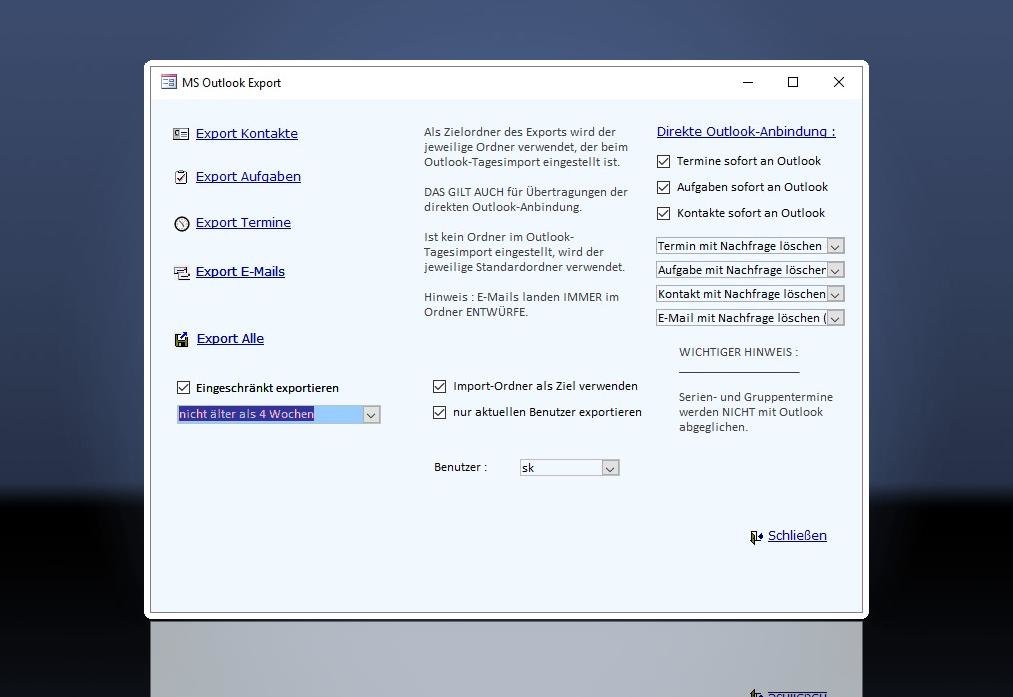Close the MS Outlook Export window
The image size is (1013, 697).
coord(839,82)
